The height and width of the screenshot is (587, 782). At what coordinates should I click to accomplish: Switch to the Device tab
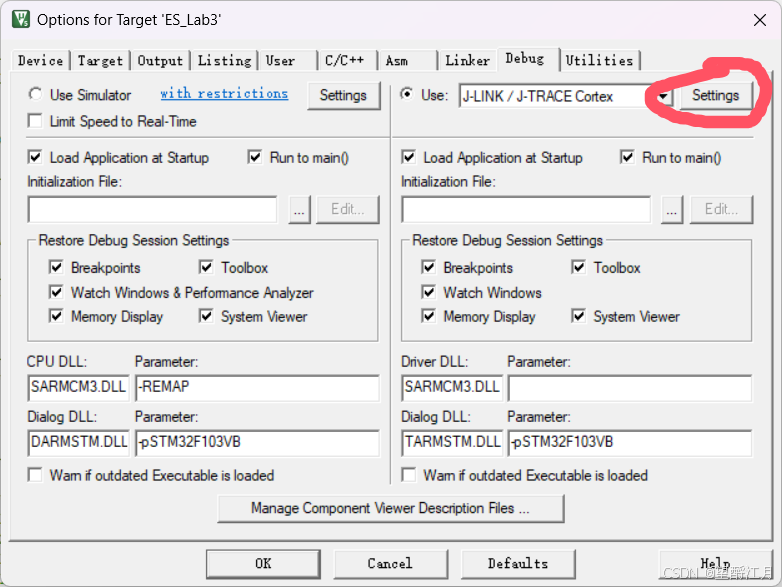coord(40,61)
